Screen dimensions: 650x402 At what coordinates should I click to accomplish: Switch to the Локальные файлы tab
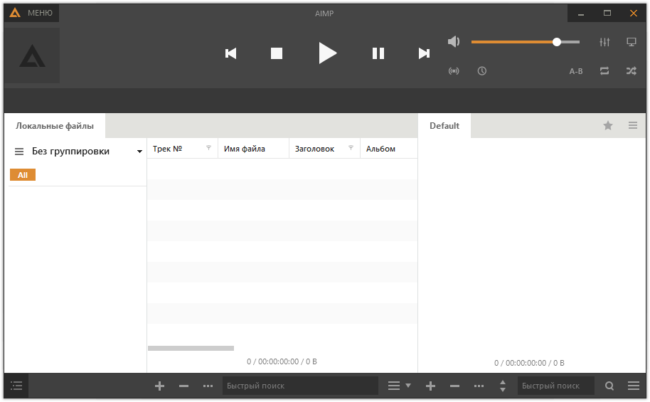coord(55,126)
